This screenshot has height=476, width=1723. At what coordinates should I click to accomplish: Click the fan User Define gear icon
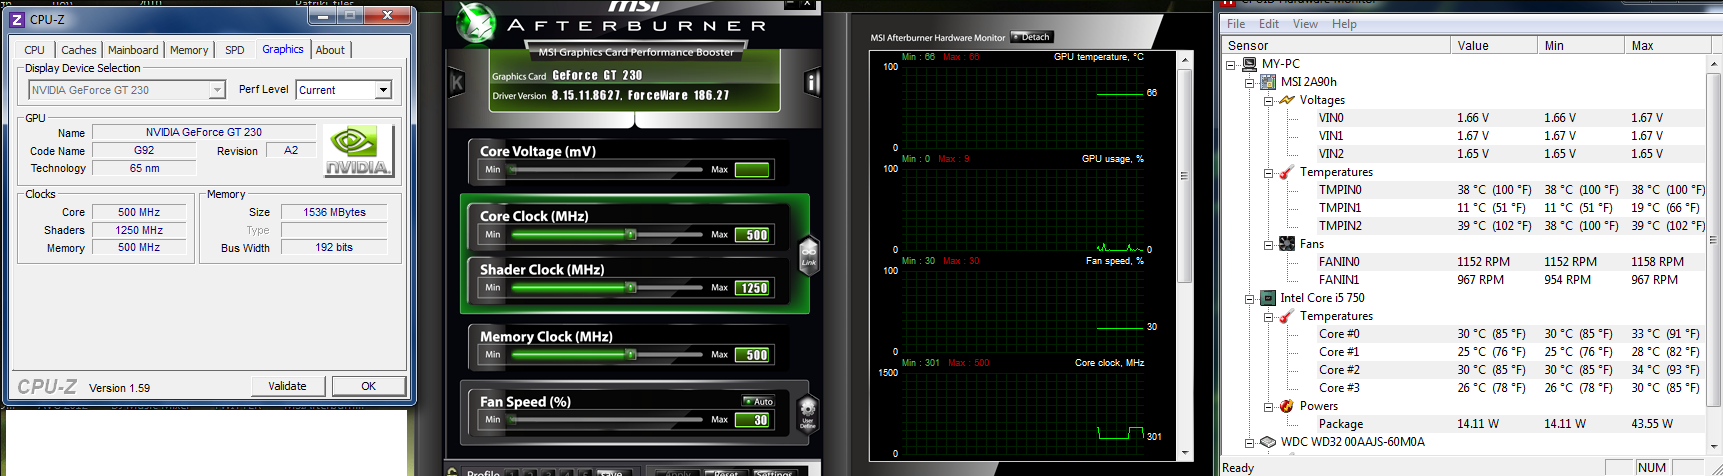point(808,413)
